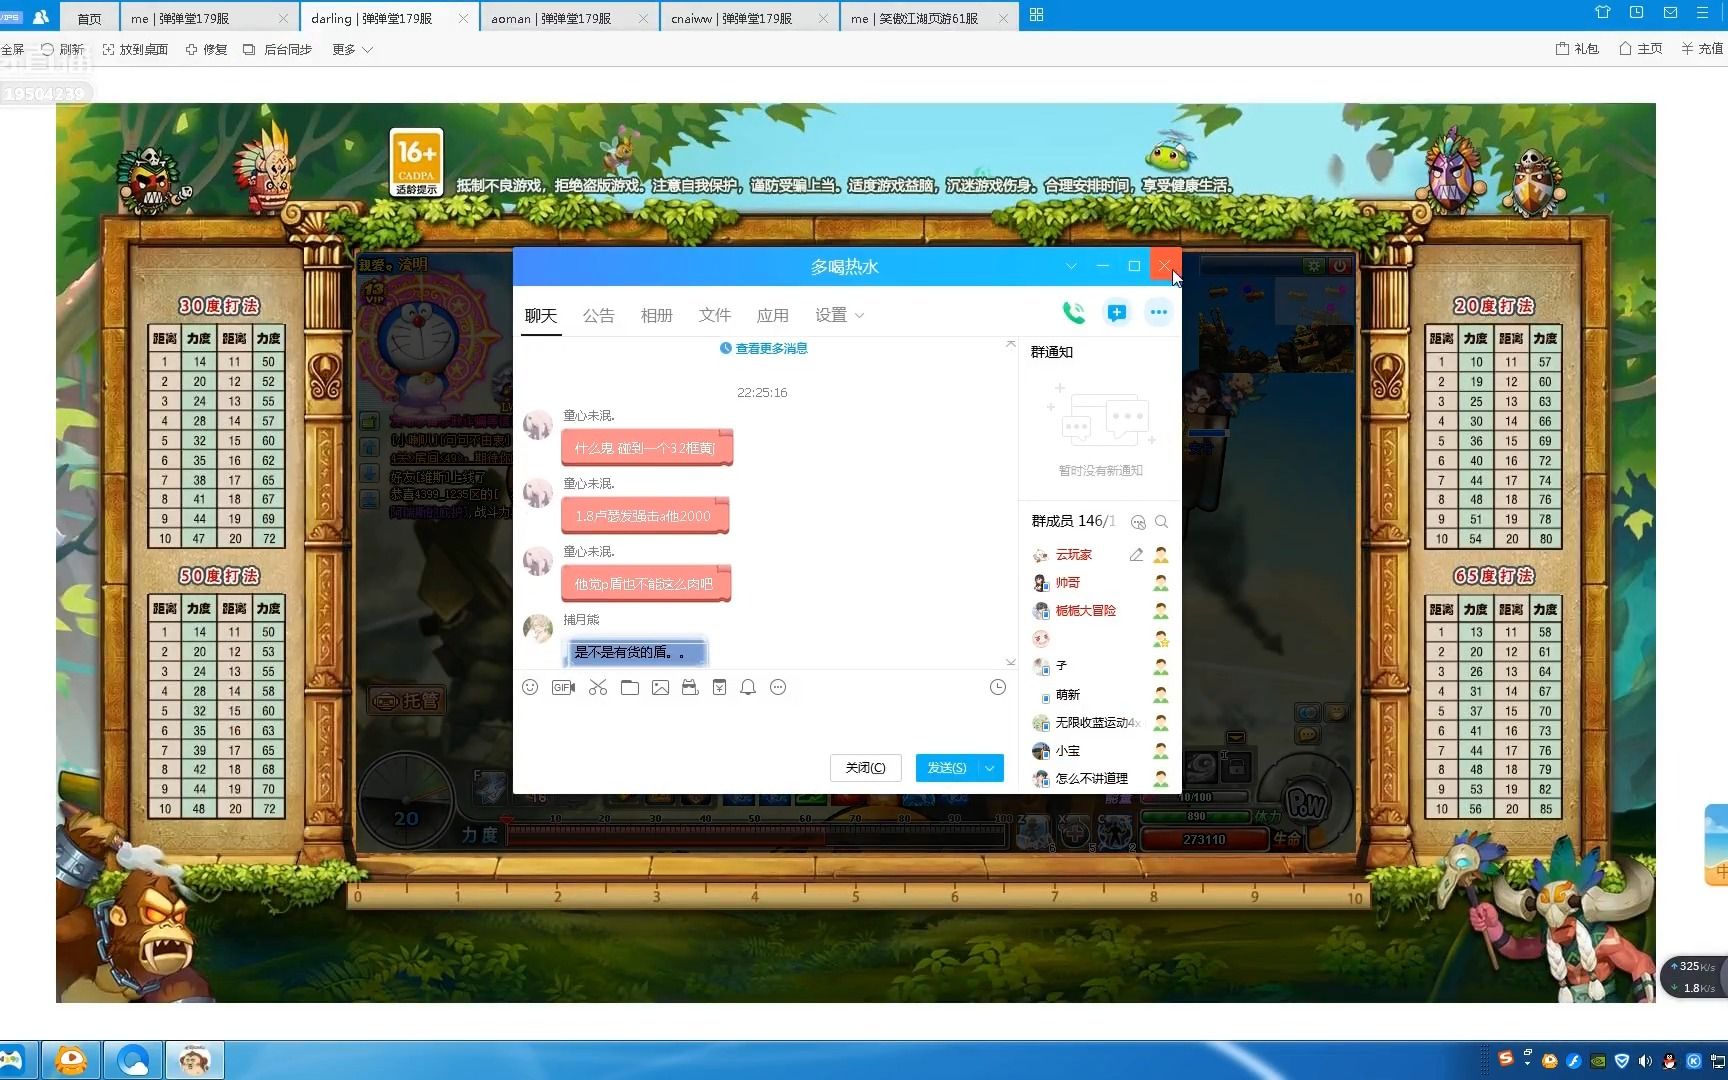Select member 帅哥 in member list
1728x1080 pixels.
pyautogui.click(x=1100, y=582)
